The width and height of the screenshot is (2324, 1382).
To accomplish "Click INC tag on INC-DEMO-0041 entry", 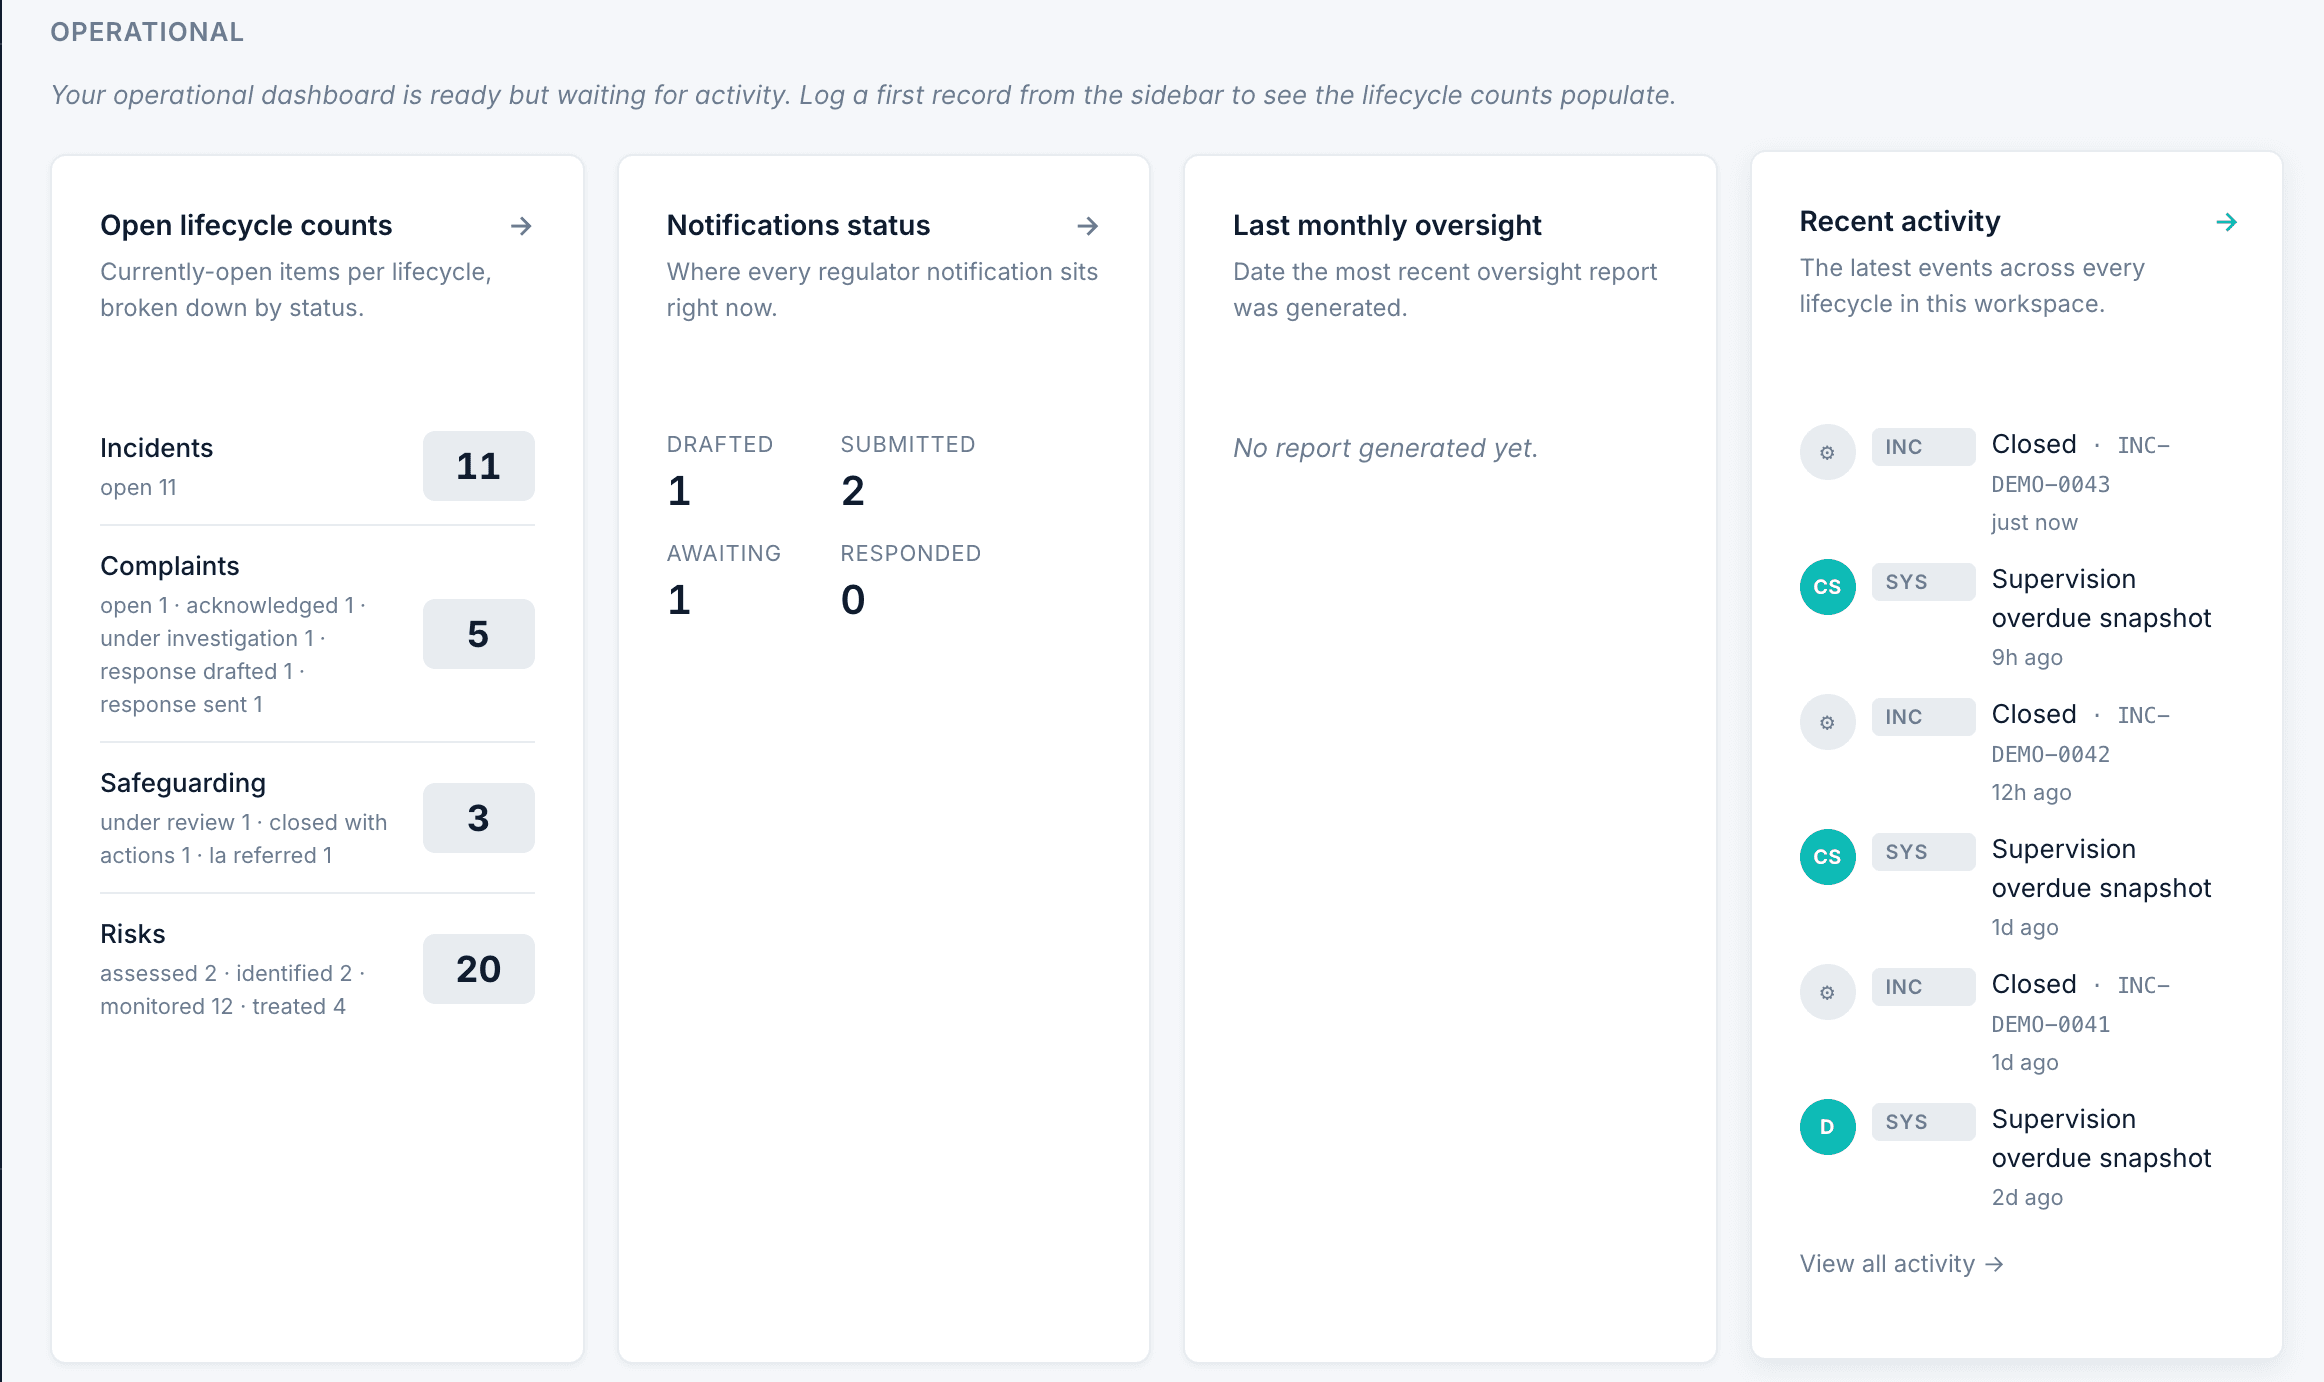I will [1923, 987].
